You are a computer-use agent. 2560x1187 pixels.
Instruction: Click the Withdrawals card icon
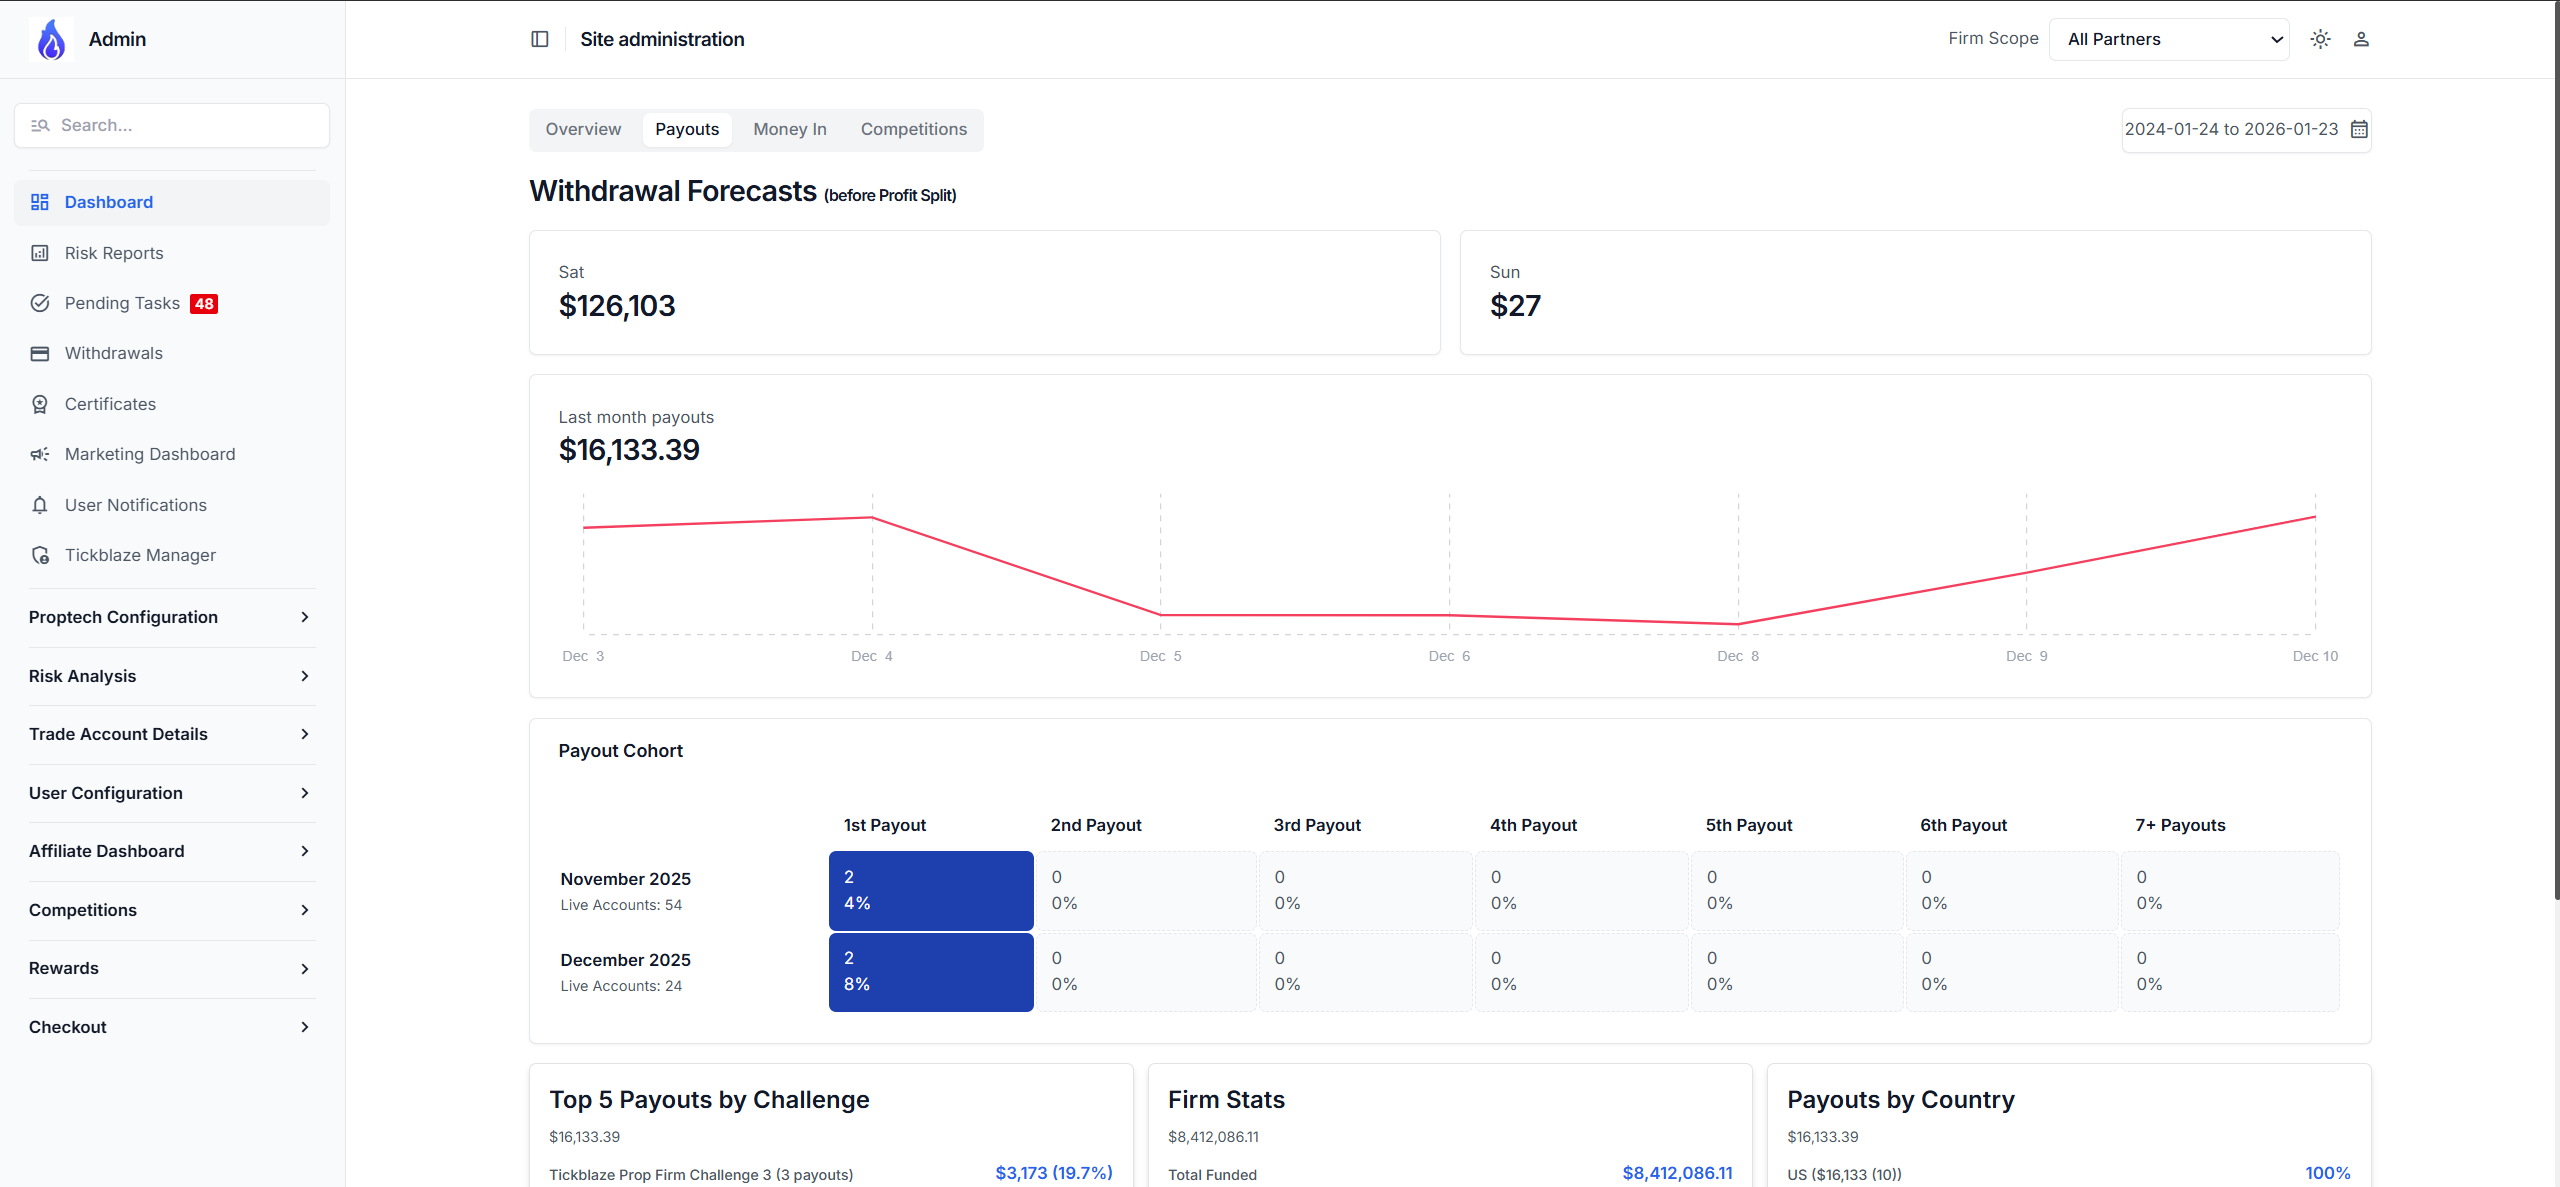[x=40, y=353]
